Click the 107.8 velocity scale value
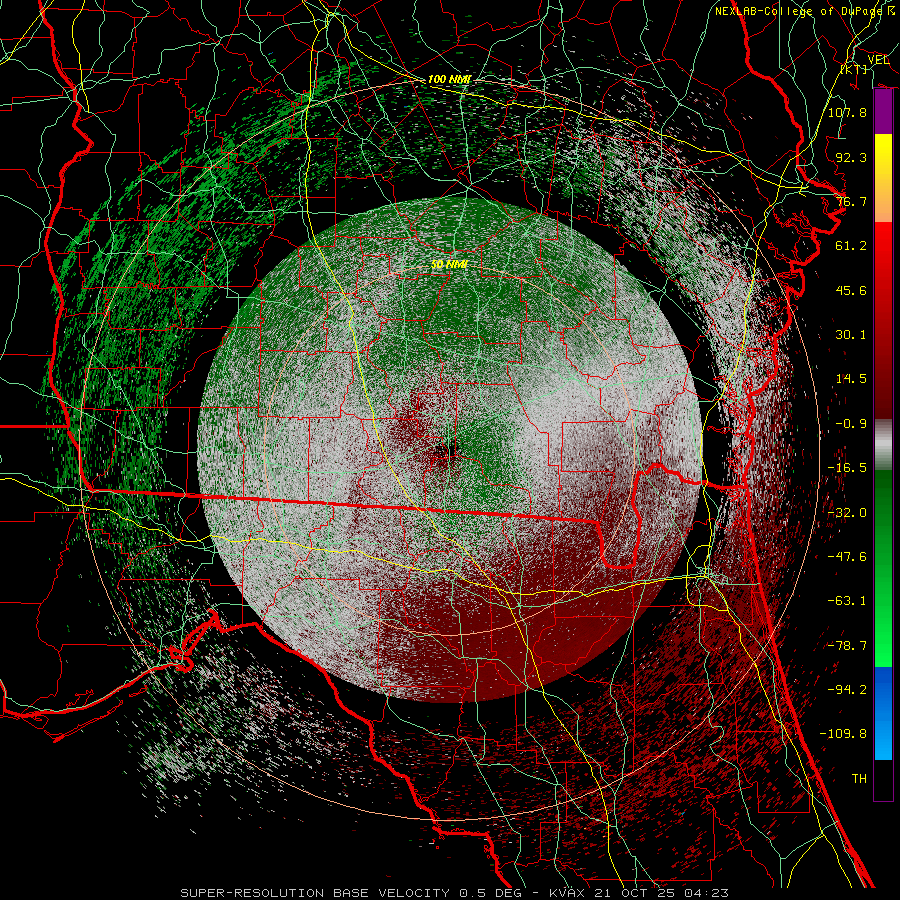 (x=847, y=112)
